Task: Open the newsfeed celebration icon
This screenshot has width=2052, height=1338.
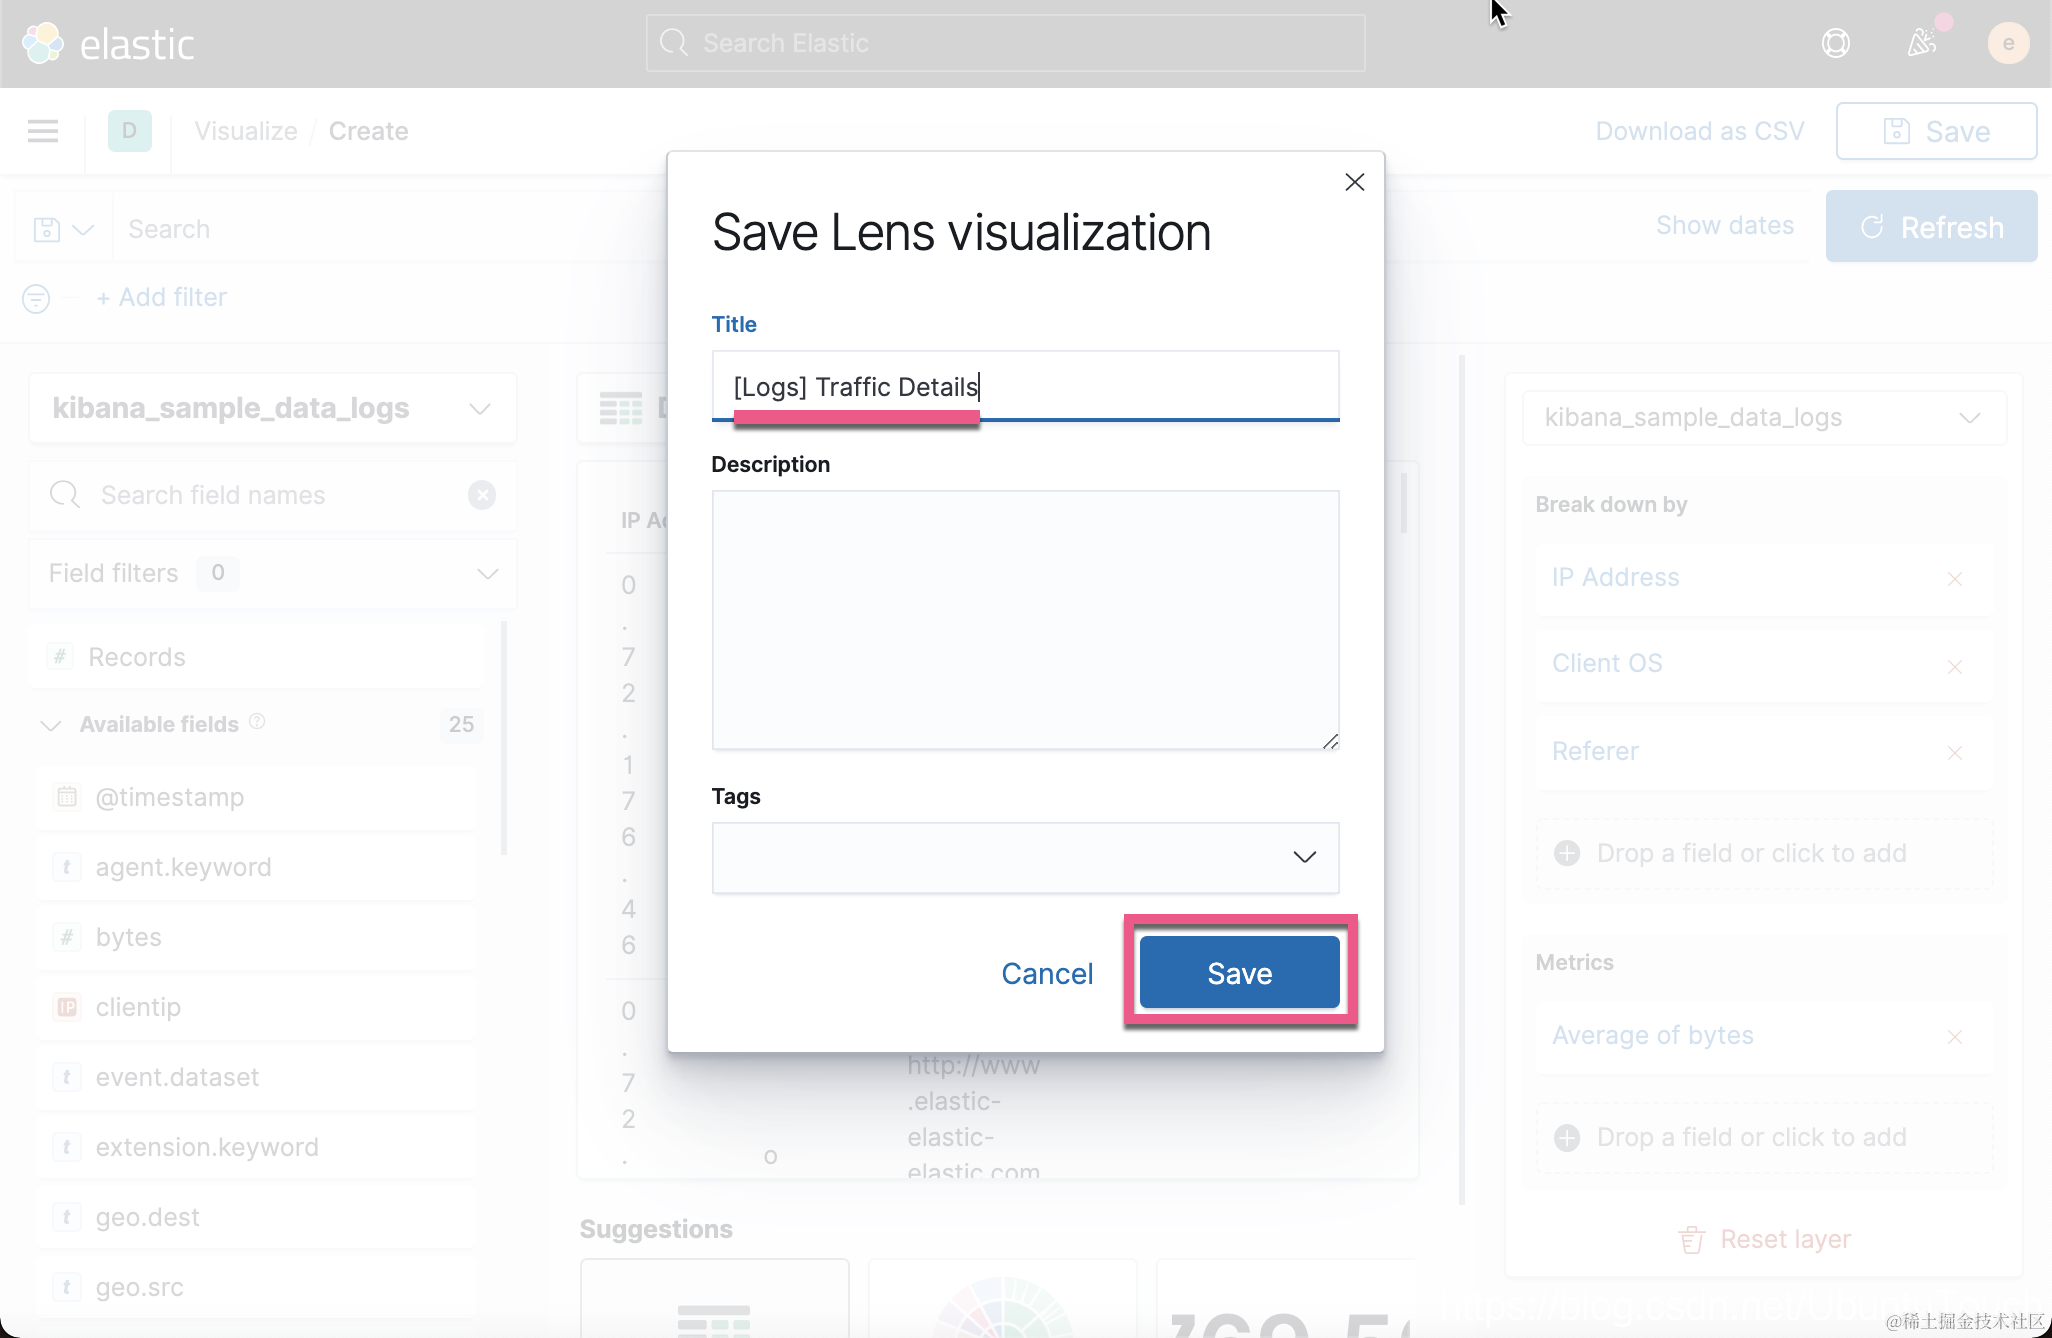Action: pyautogui.click(x=1922, y=43)
